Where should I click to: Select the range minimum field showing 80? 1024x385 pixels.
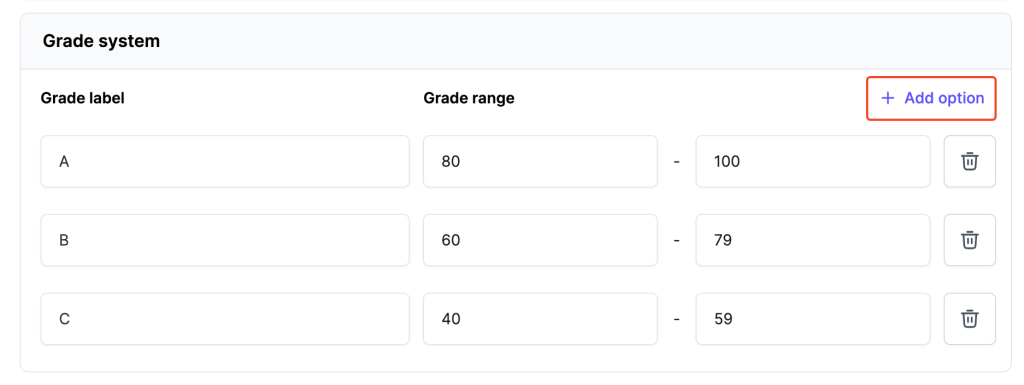pyautogui.click(x=540, y=161)
